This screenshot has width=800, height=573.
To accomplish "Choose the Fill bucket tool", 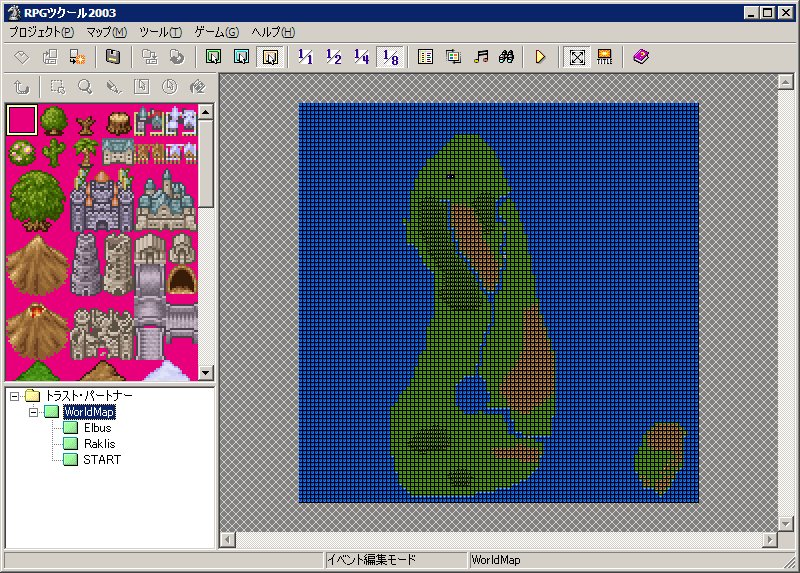I will pos(197,87).
